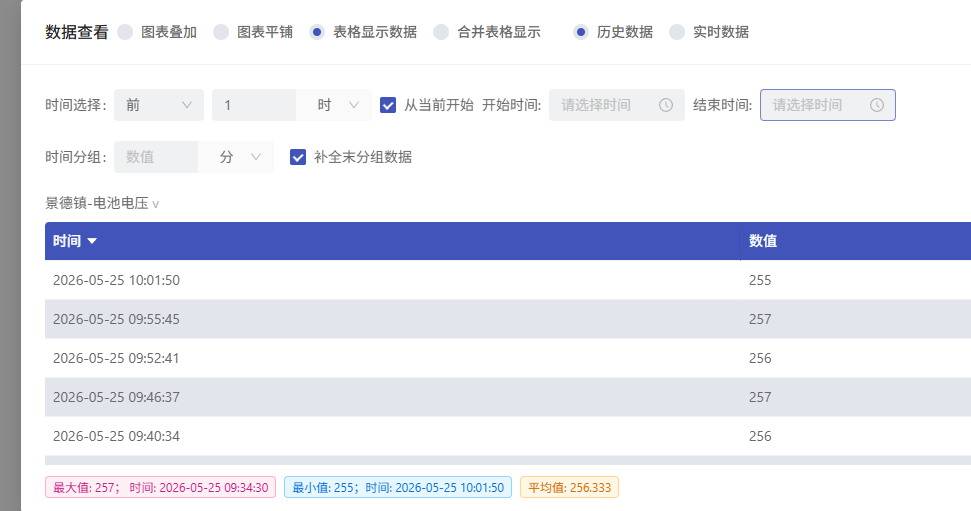Select the 图表叠加 radio option
The height and width of the screenshot is (511, 971).
pos(126,32)
